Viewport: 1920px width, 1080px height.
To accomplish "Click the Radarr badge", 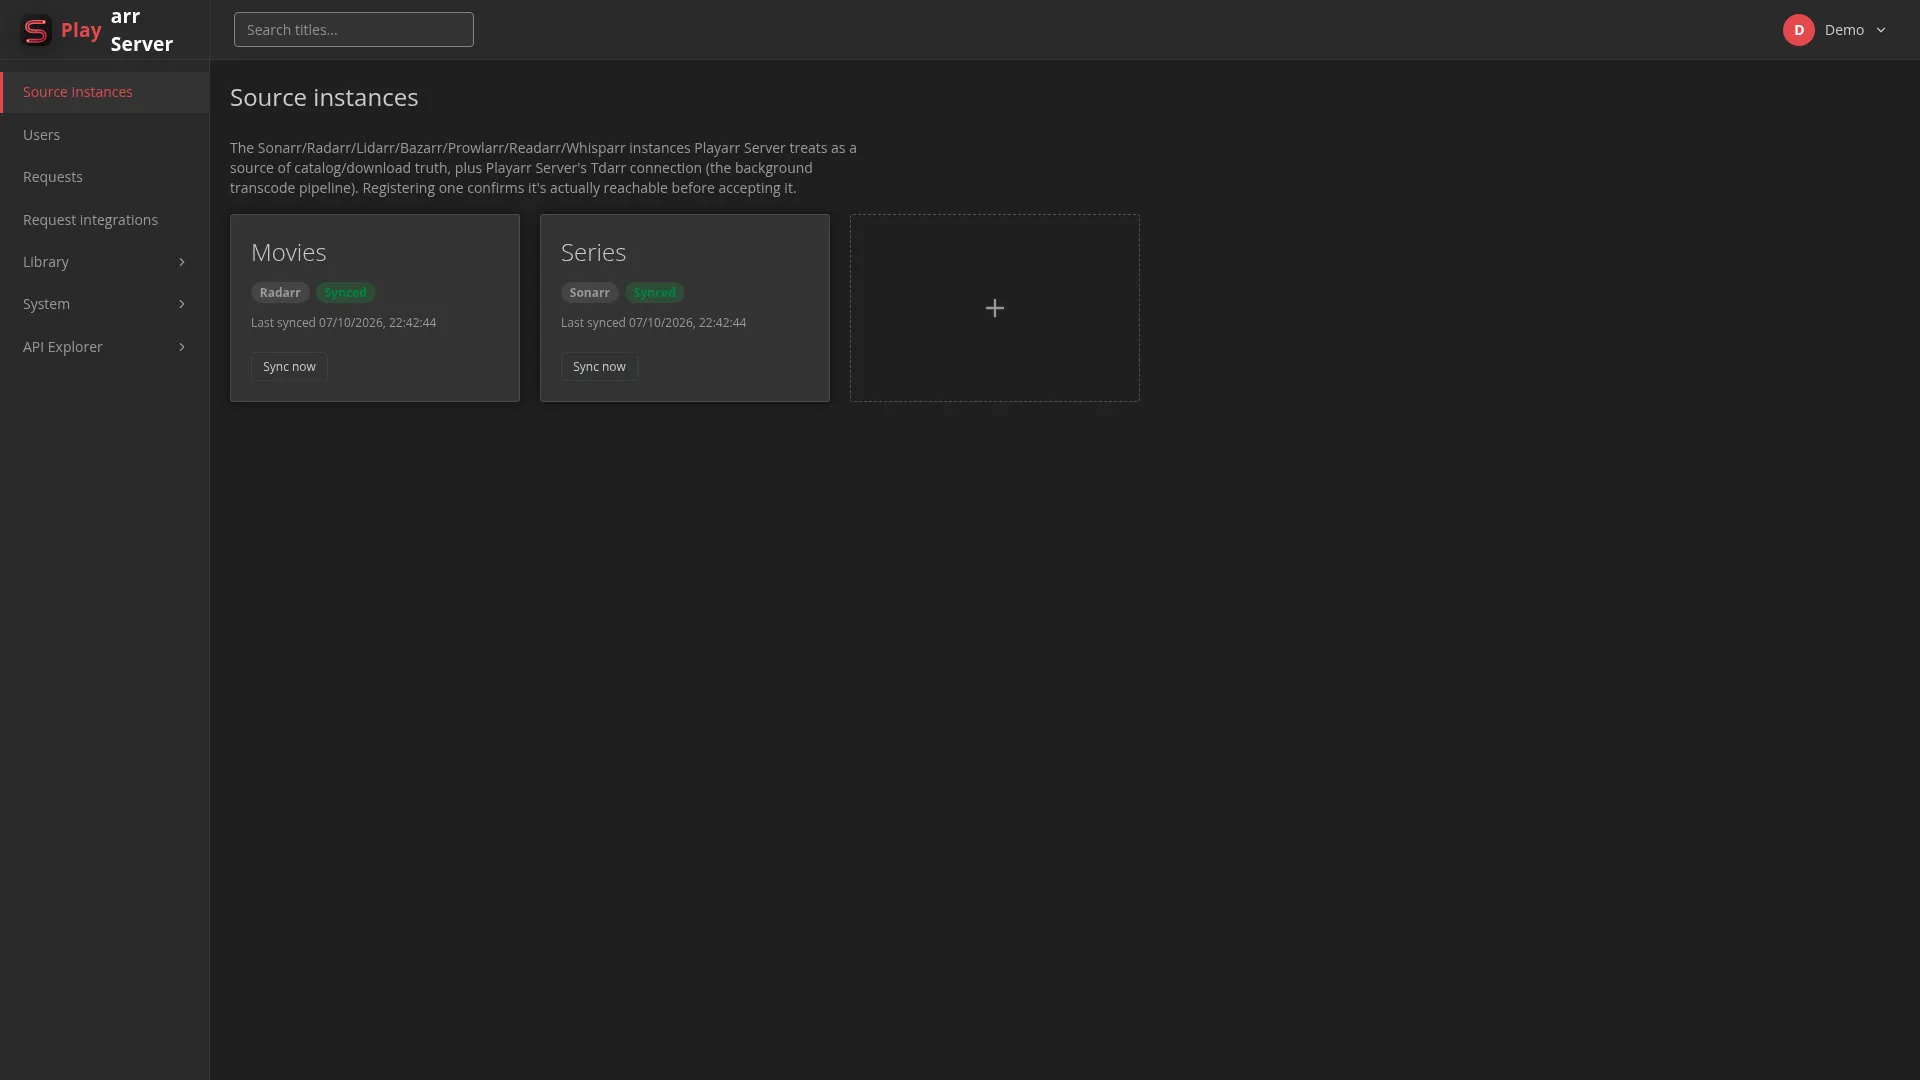I will (x=280, y=293).
